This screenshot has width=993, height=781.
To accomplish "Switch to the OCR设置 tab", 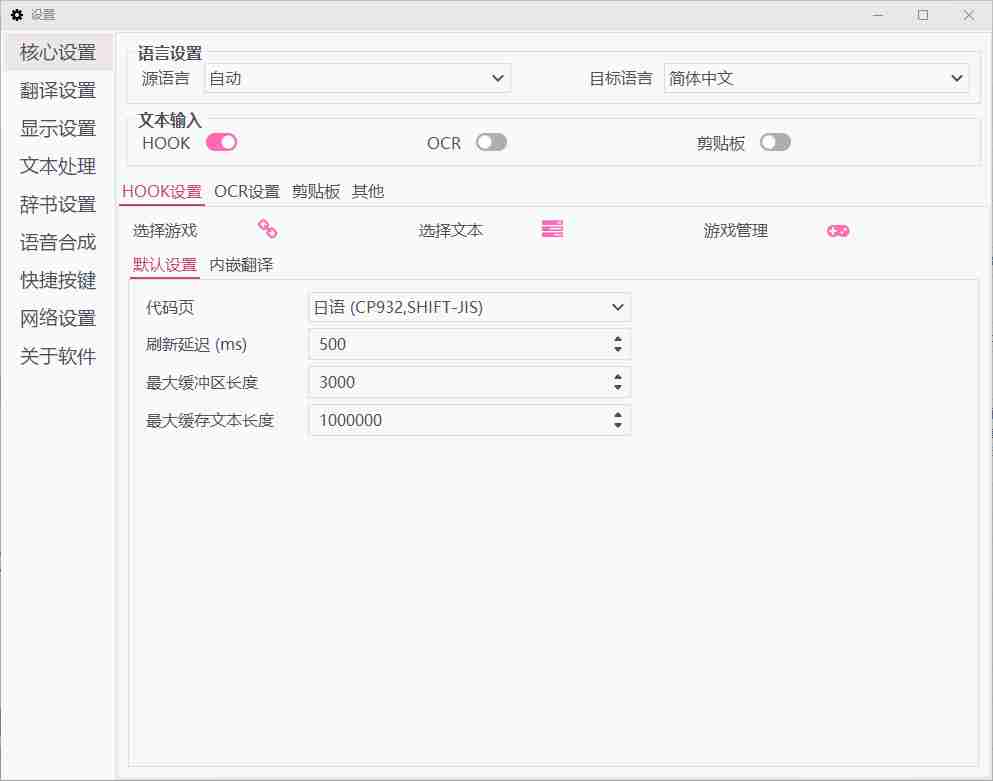I will pos(247,190).
